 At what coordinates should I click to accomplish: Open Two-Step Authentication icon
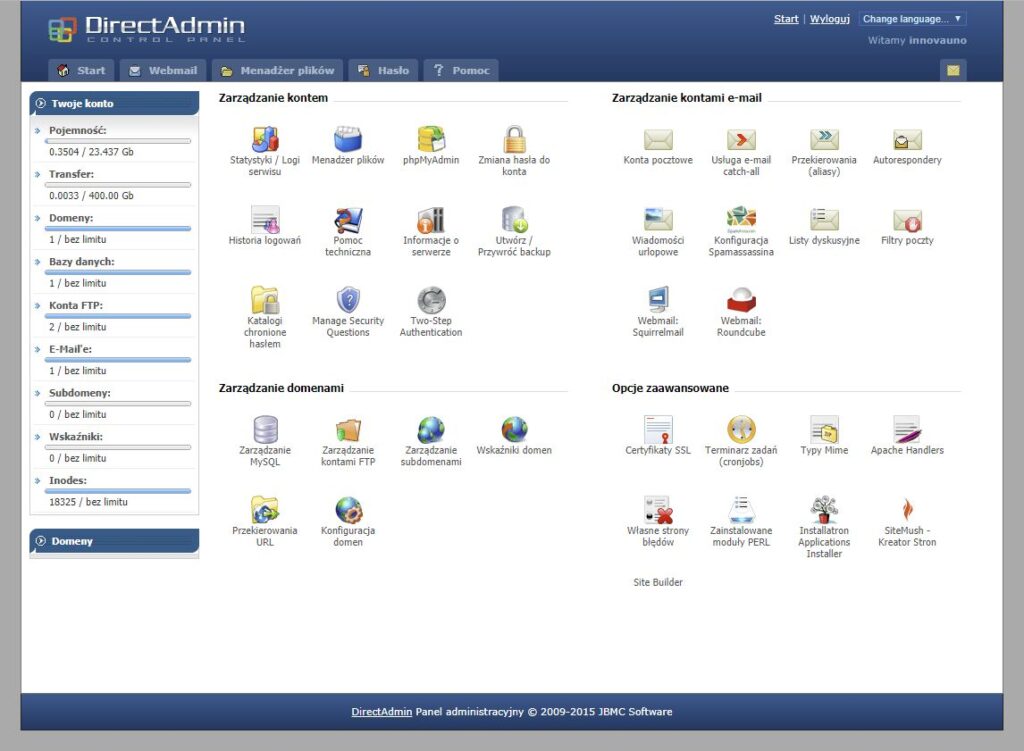[431, 300]
